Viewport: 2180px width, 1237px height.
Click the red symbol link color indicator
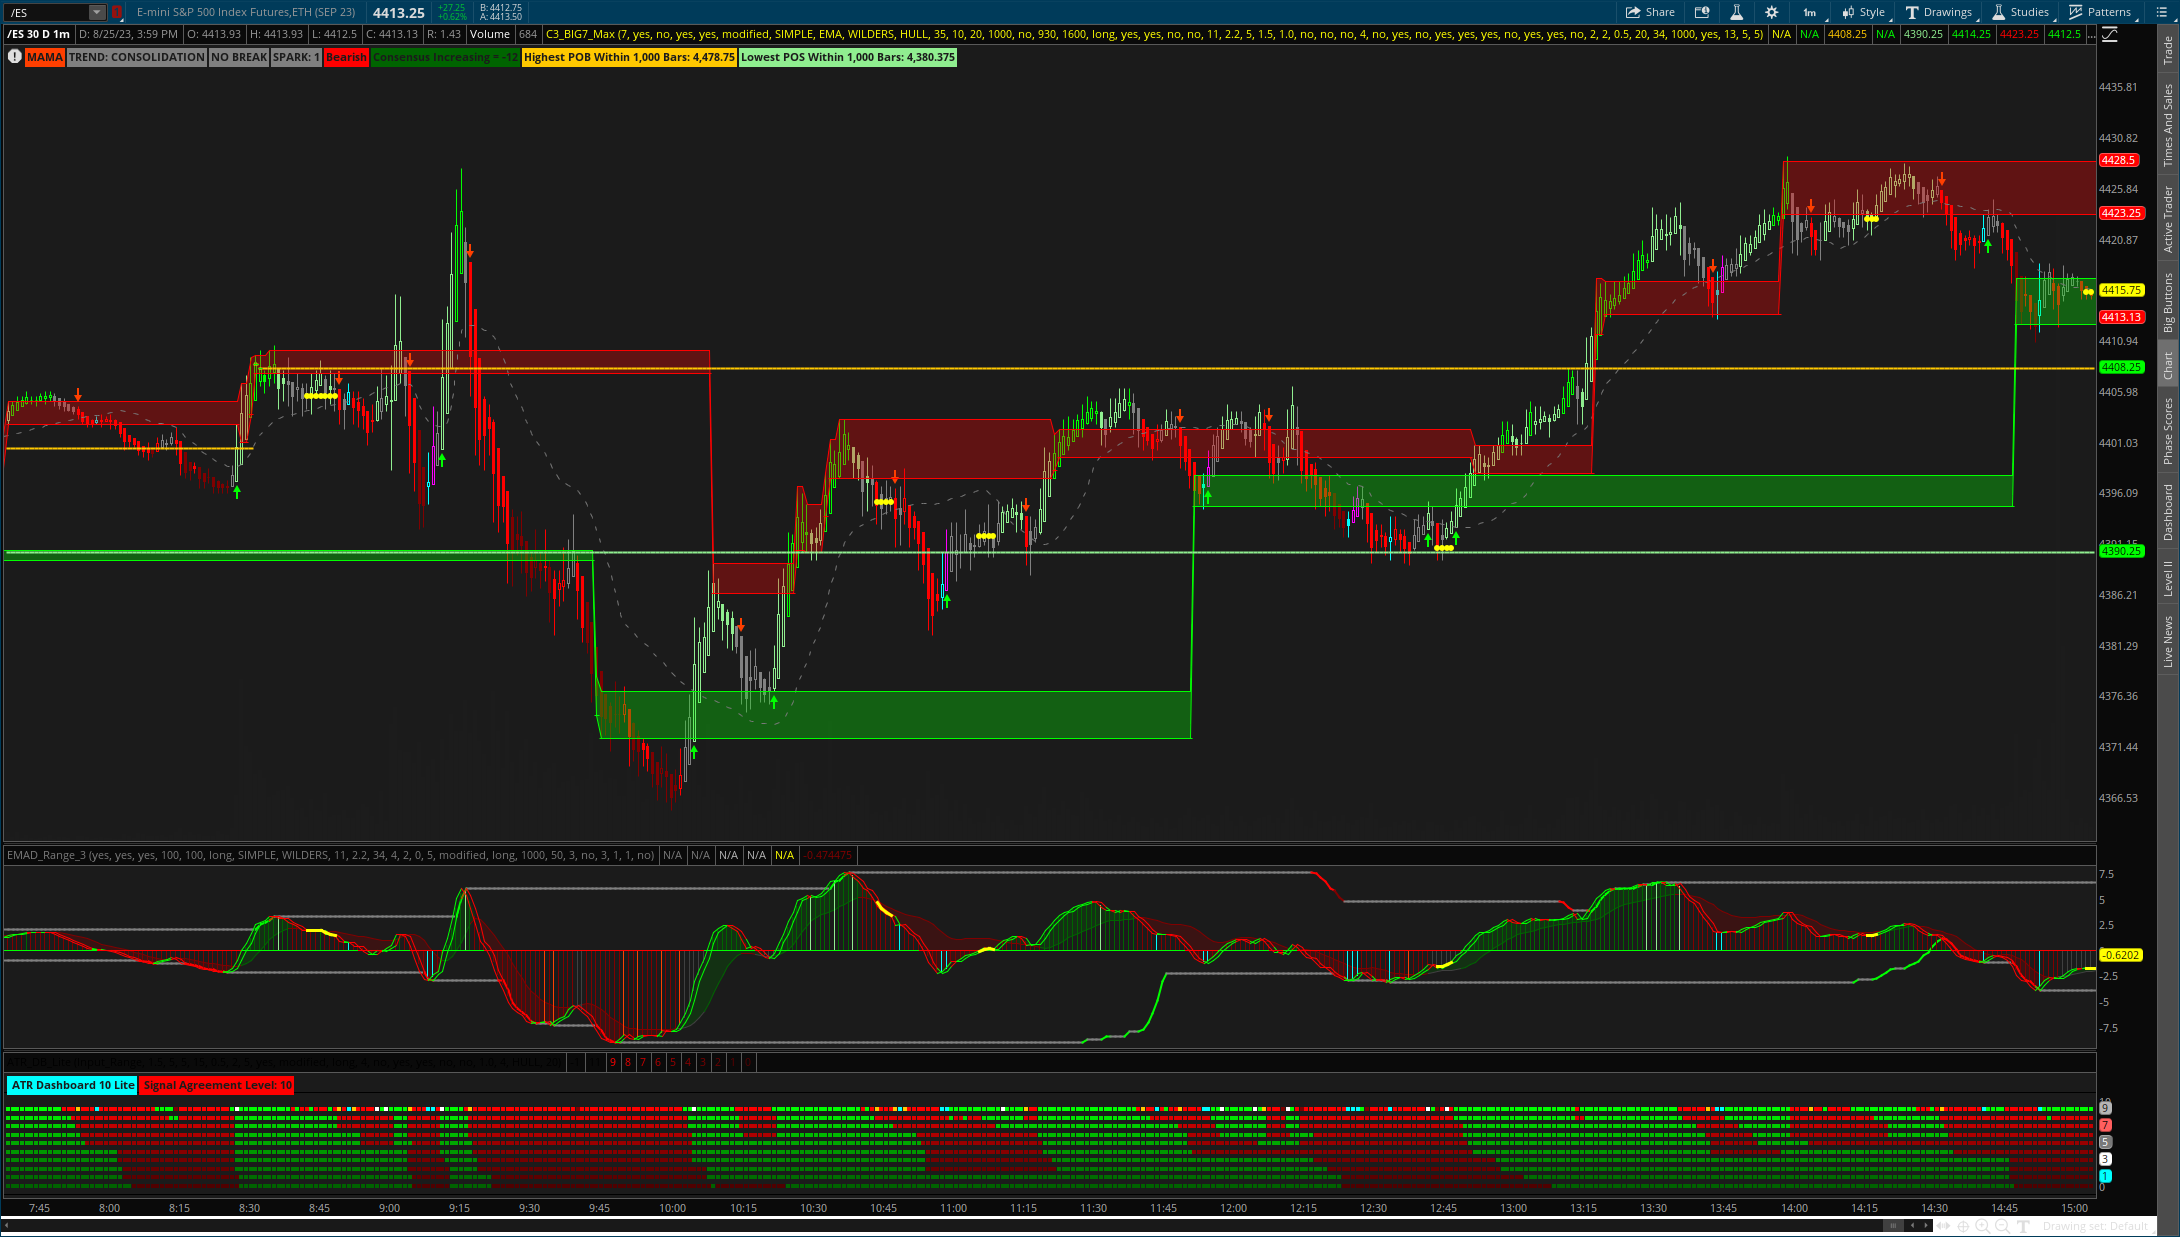tap(116, 12)
